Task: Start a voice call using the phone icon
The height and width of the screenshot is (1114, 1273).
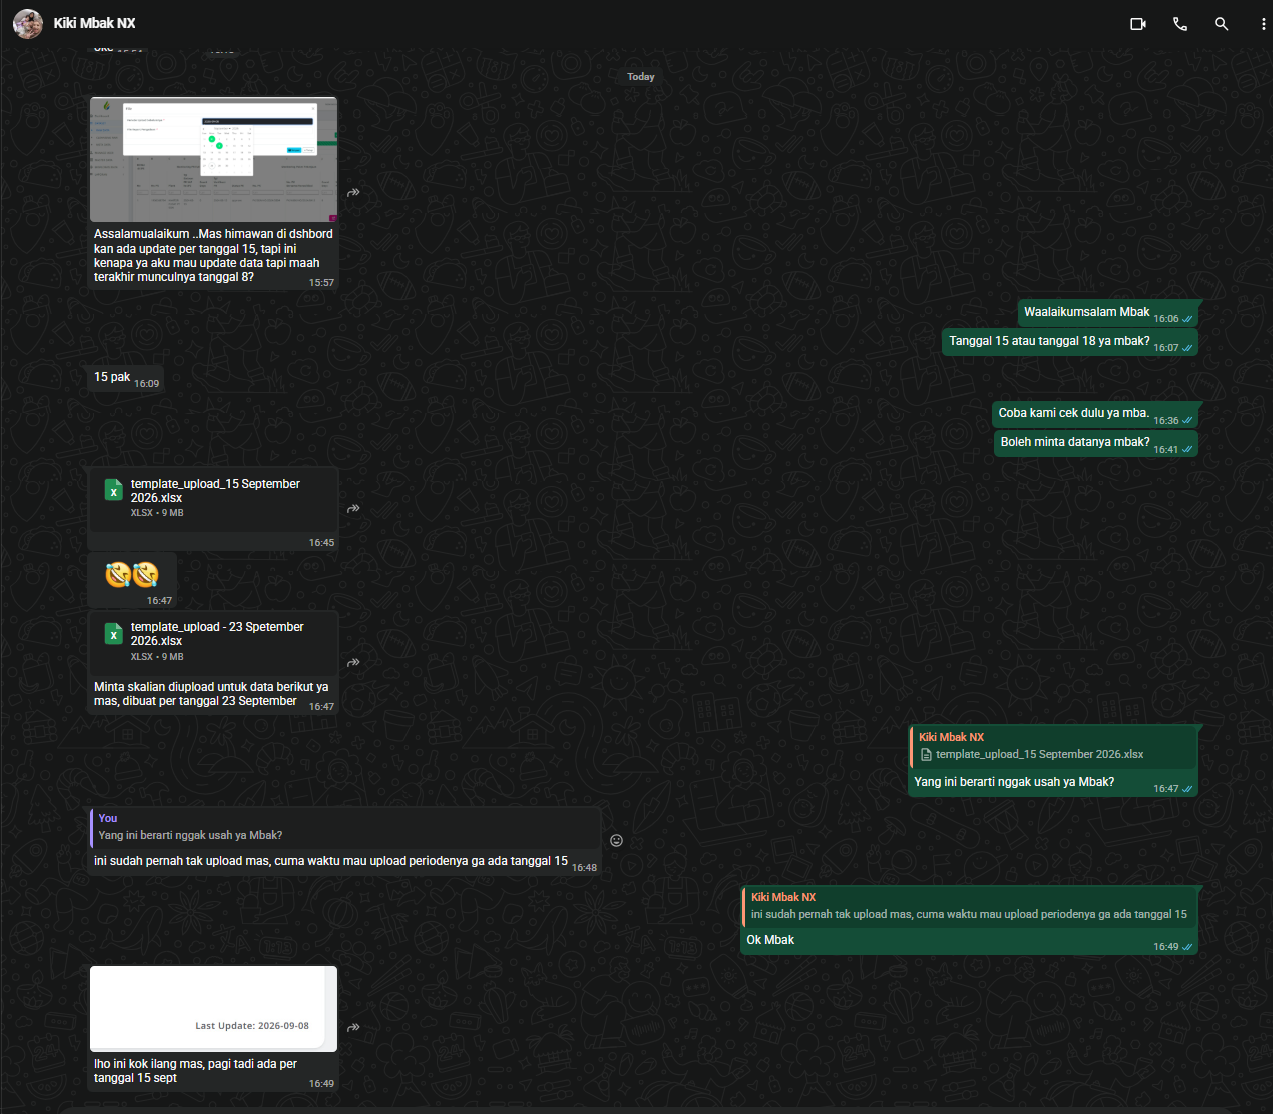Action: [x=1180, y=24]
